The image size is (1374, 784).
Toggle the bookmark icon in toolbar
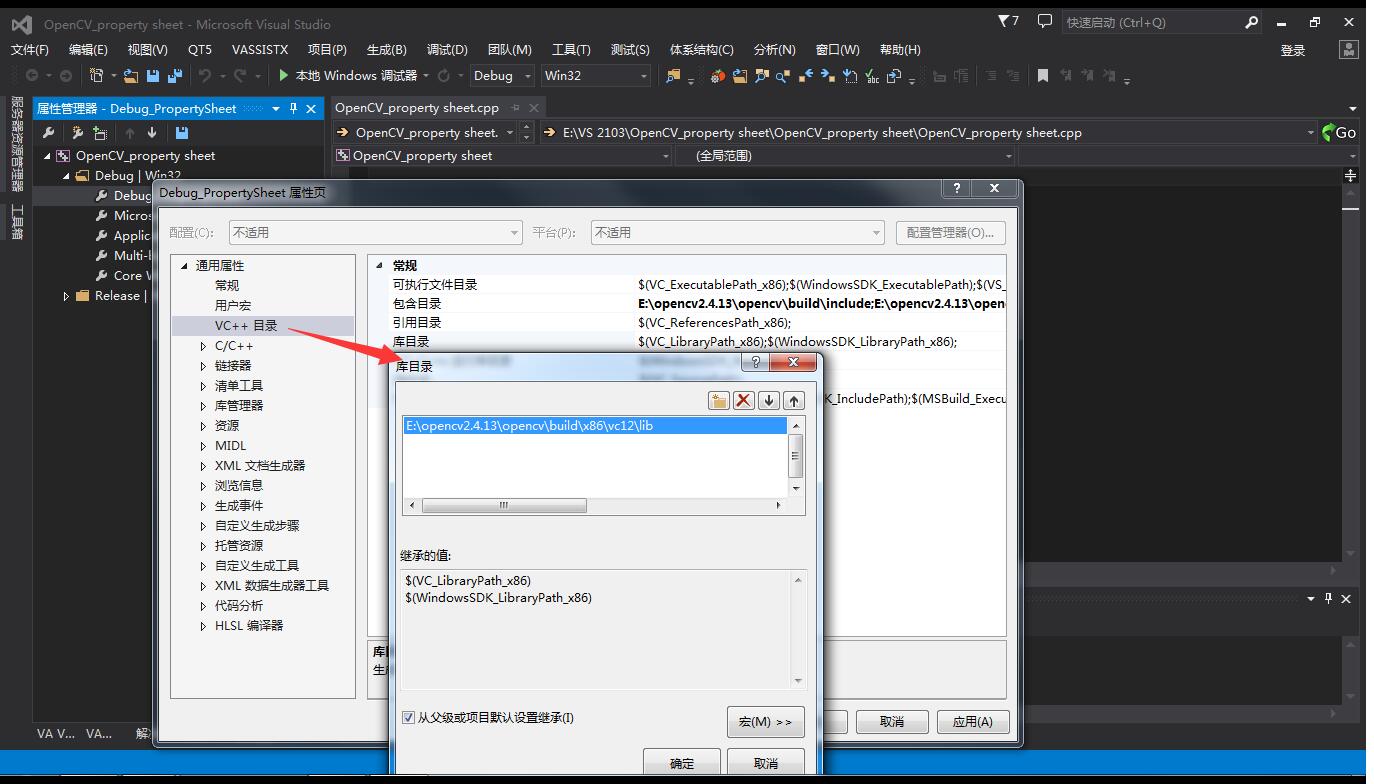[x=1043, y=76]
